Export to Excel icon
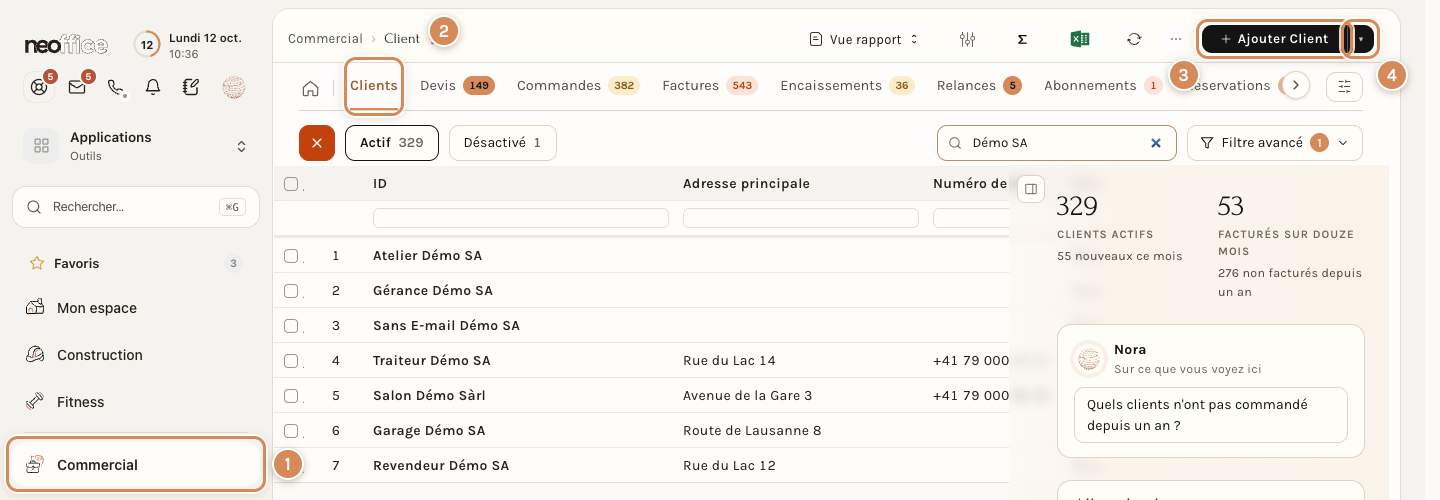 [x=1079, y=39]
